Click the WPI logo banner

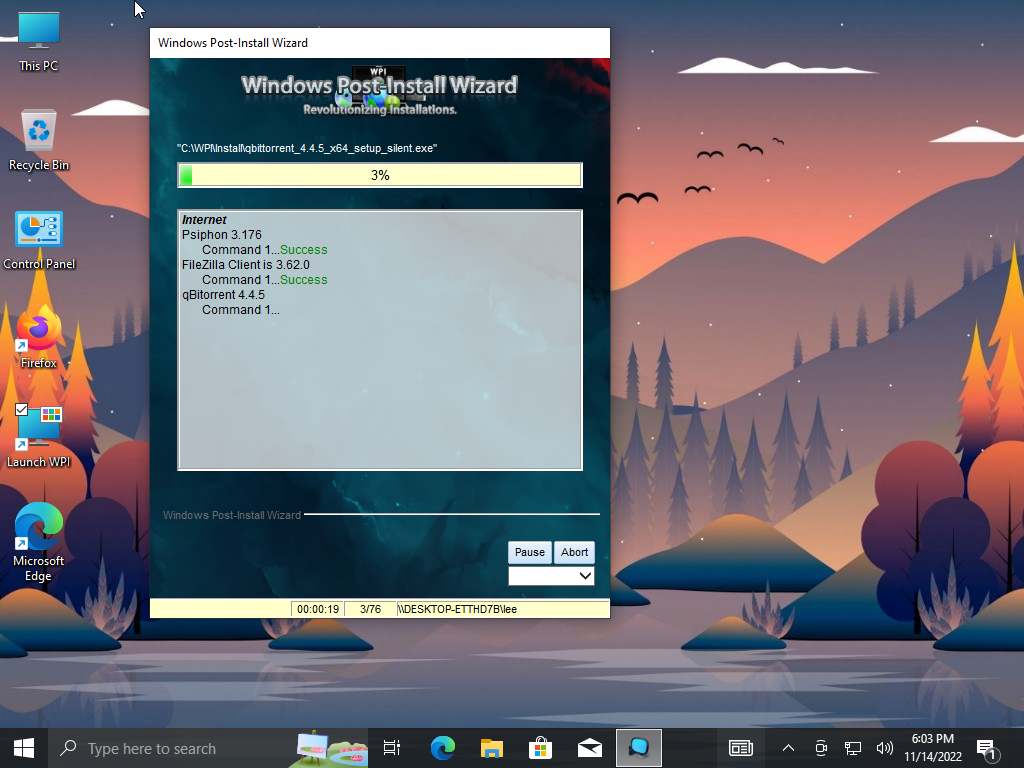379,91
